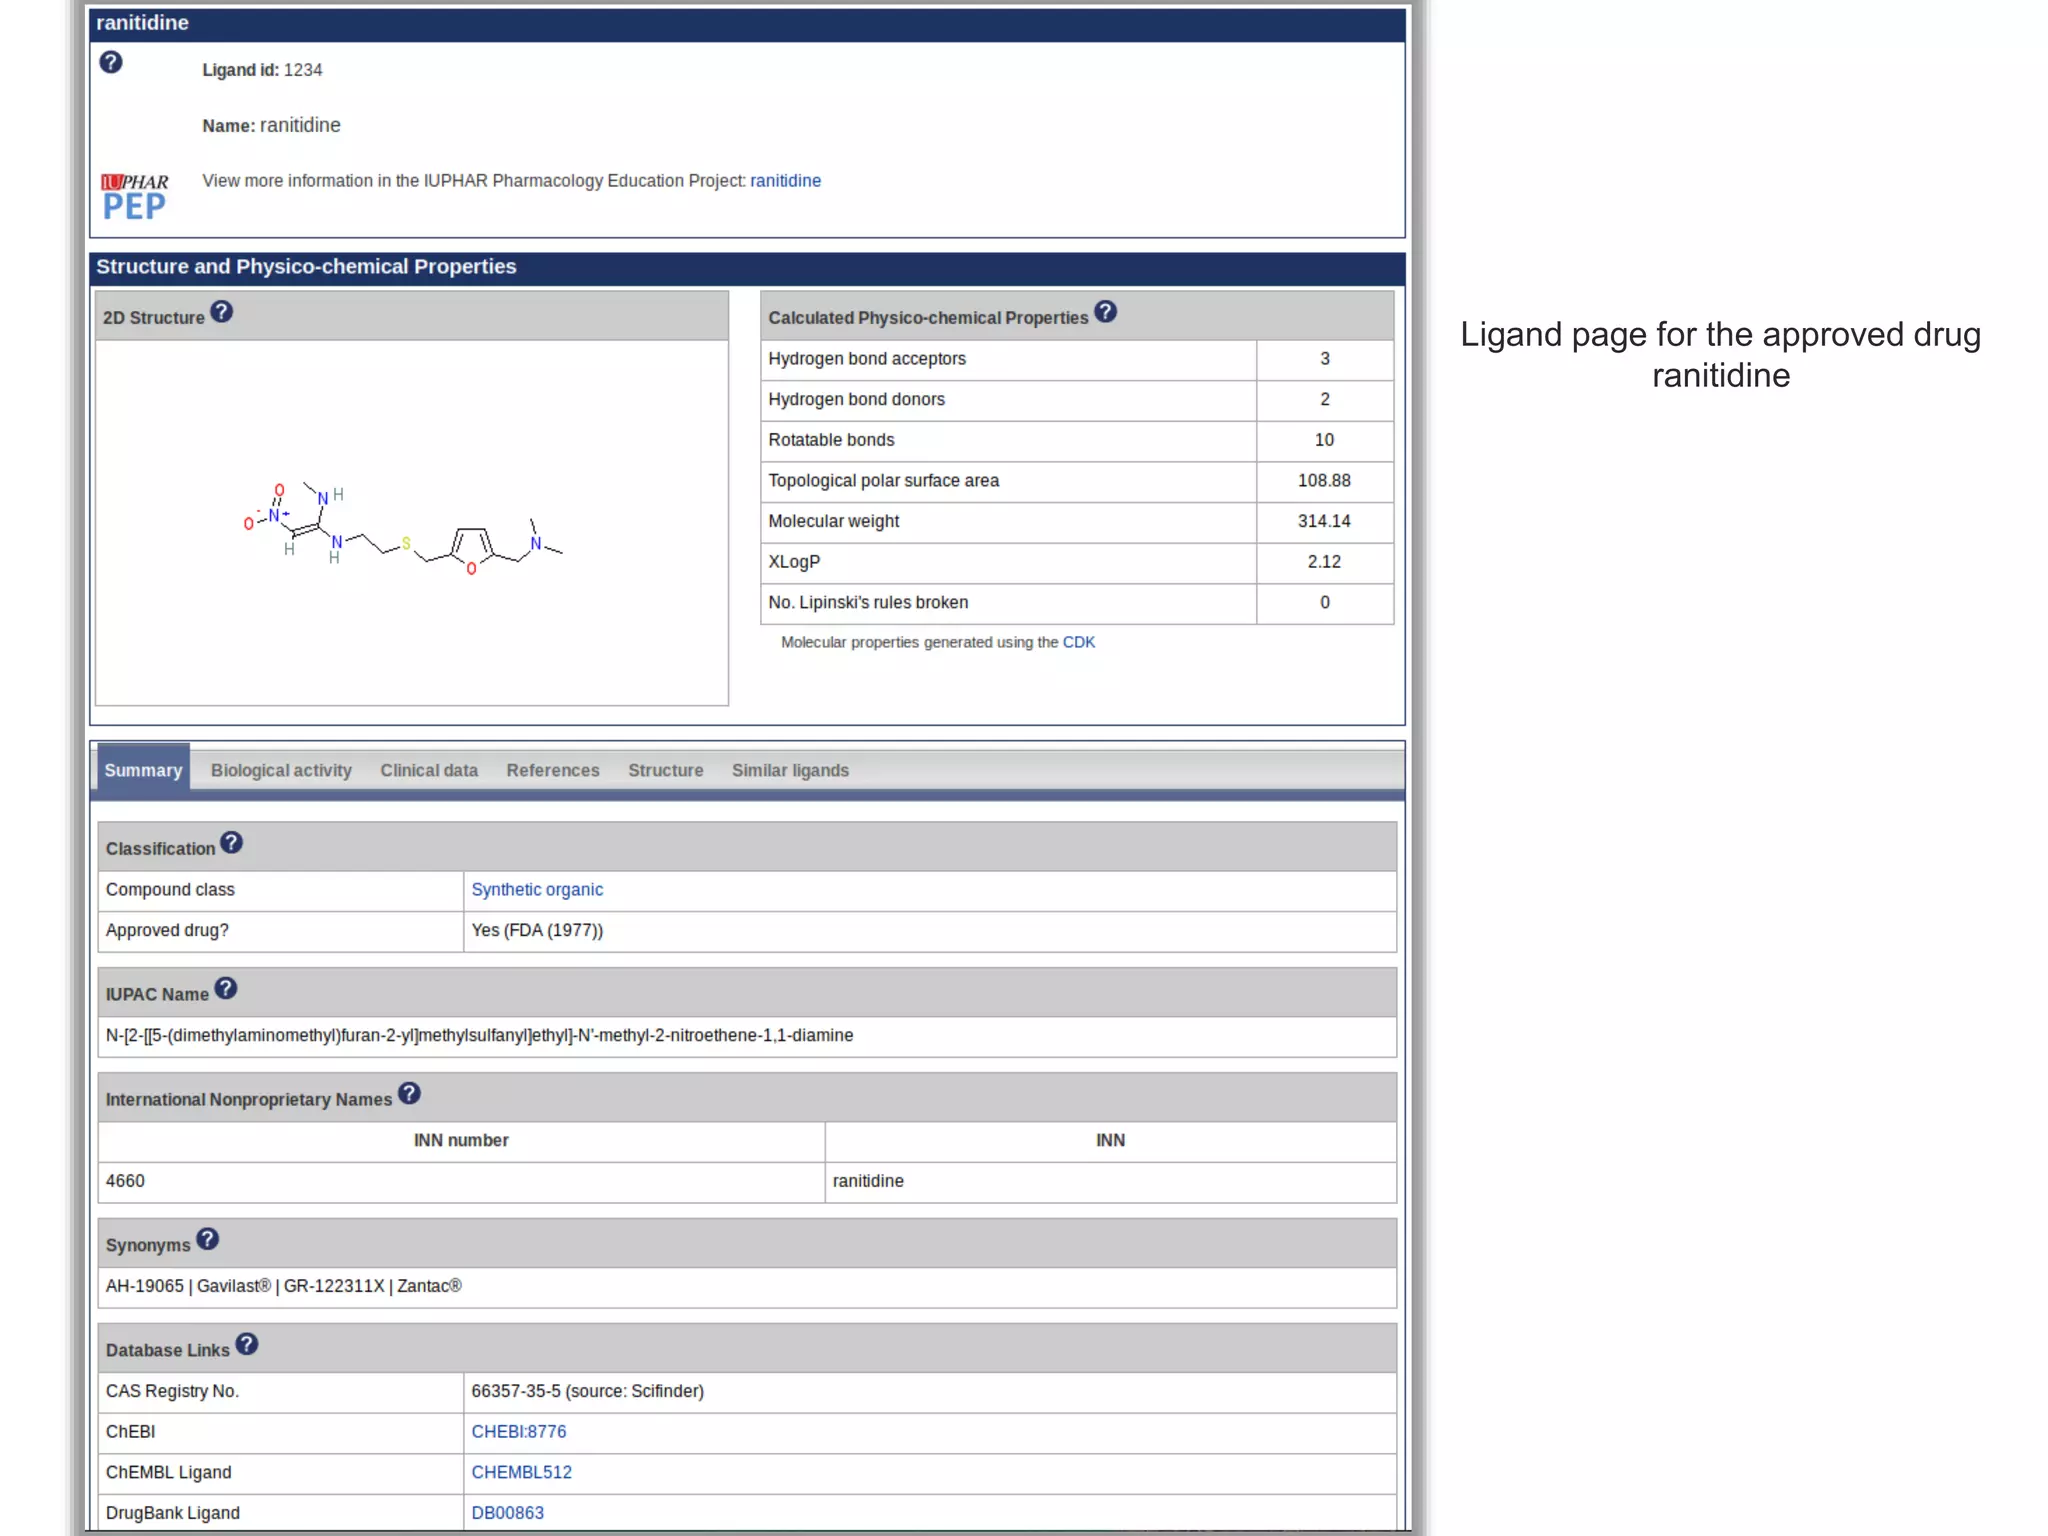2048x1536 pixels.
Task: Open the Structure tab
Action: 666,770
